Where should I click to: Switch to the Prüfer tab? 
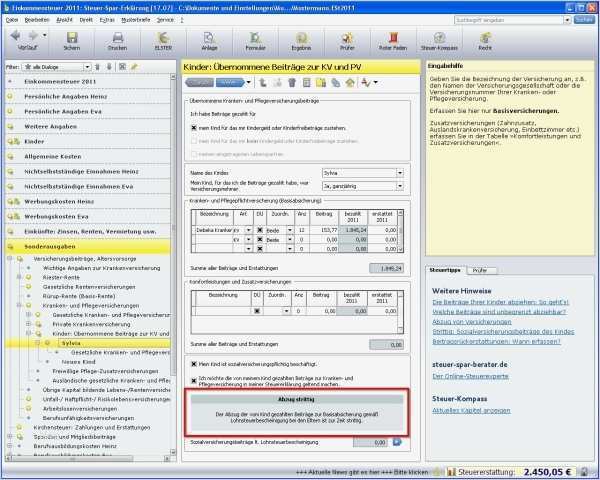(479, 270)
